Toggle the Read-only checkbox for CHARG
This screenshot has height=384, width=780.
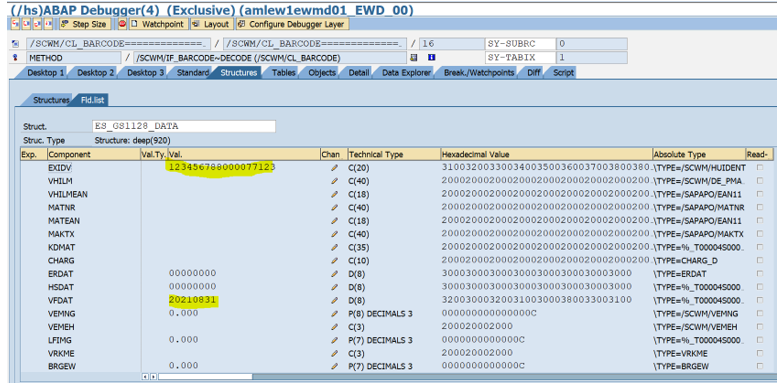760,260
